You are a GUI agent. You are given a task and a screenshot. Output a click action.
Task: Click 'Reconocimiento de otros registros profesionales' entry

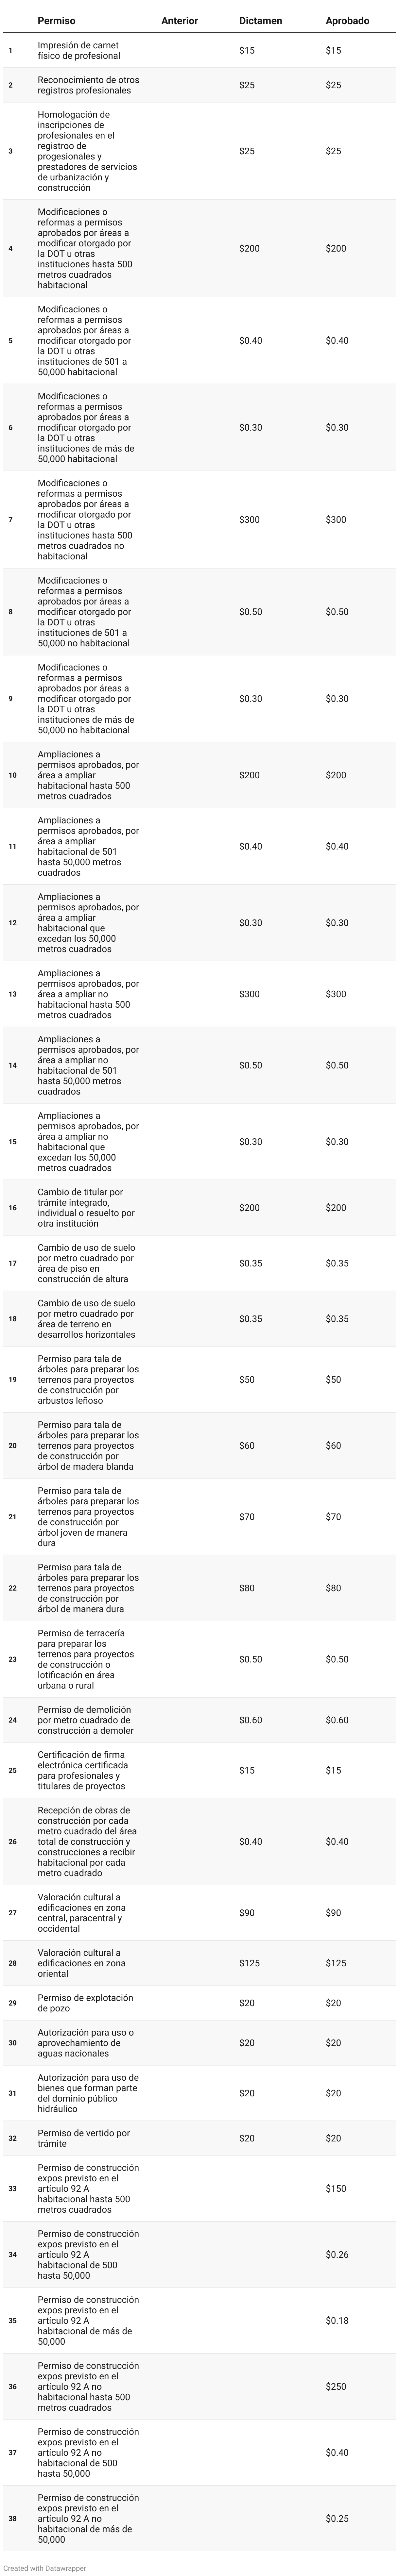[88, 85]
